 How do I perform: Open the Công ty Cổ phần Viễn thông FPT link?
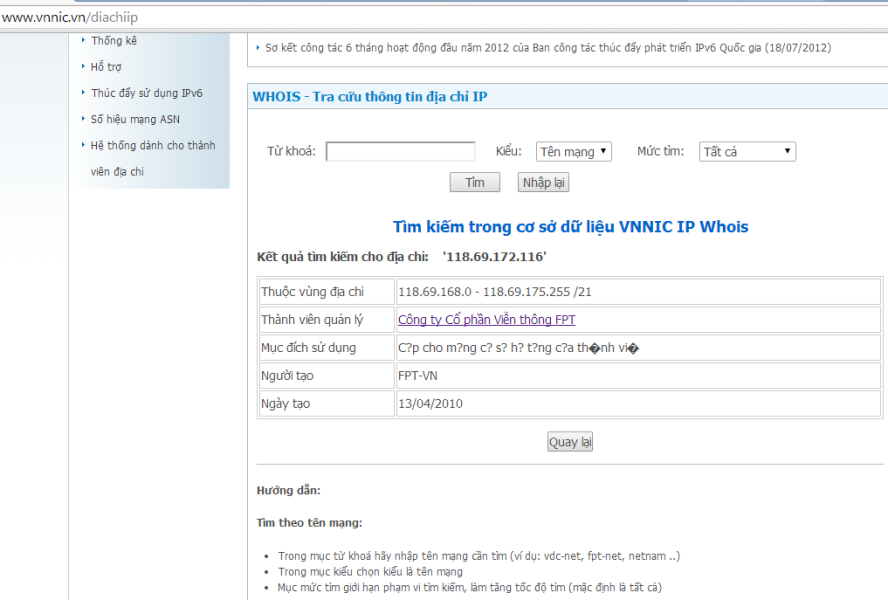pyautogui.click(x=486, y=320)
